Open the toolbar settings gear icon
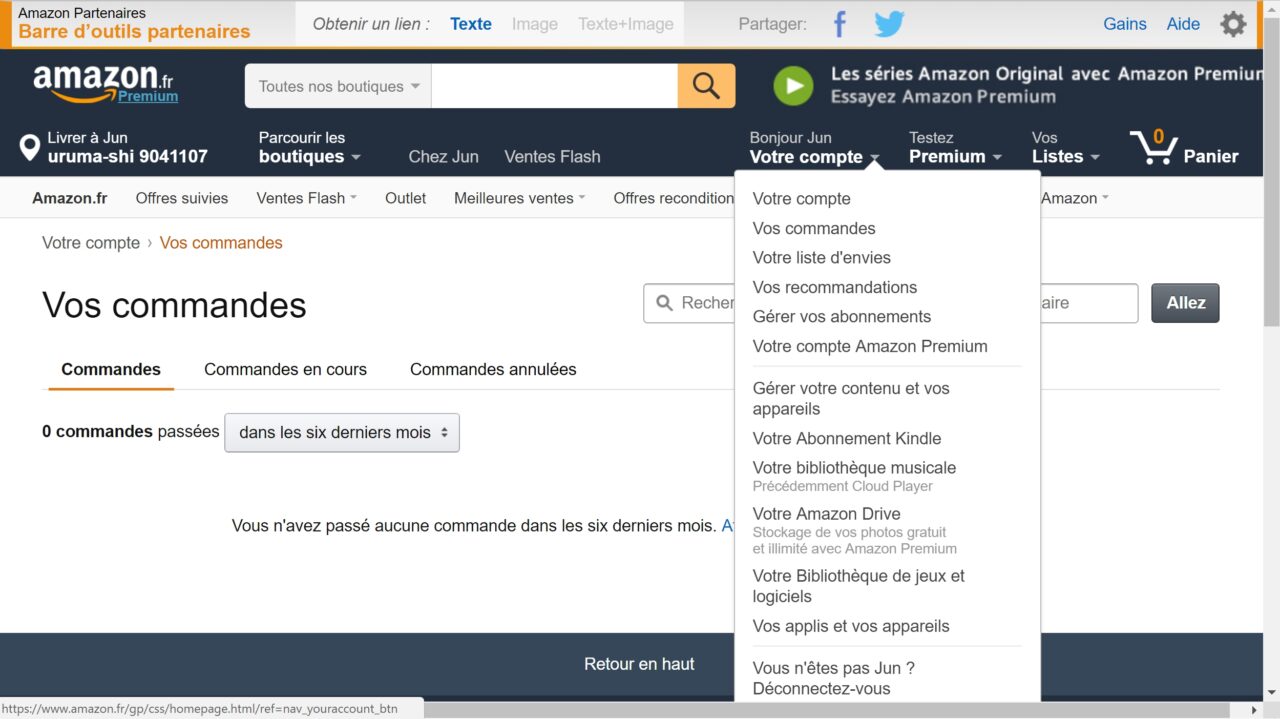This screenshot has height=719, width=1280. tap(1233, 24)
